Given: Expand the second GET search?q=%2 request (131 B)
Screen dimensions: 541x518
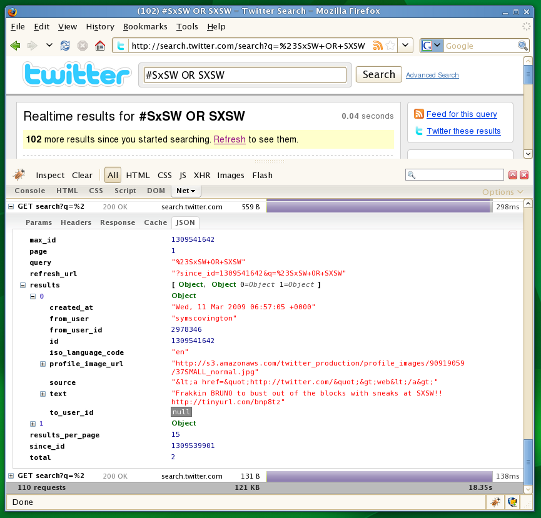Looking at the screenshot, I should [11, 476].
